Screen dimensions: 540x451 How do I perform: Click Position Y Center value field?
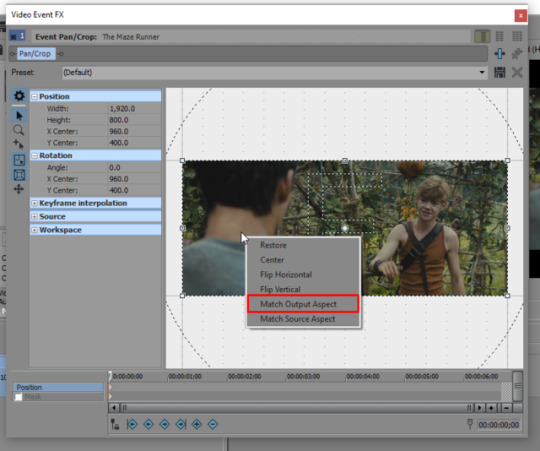point(134,143)
